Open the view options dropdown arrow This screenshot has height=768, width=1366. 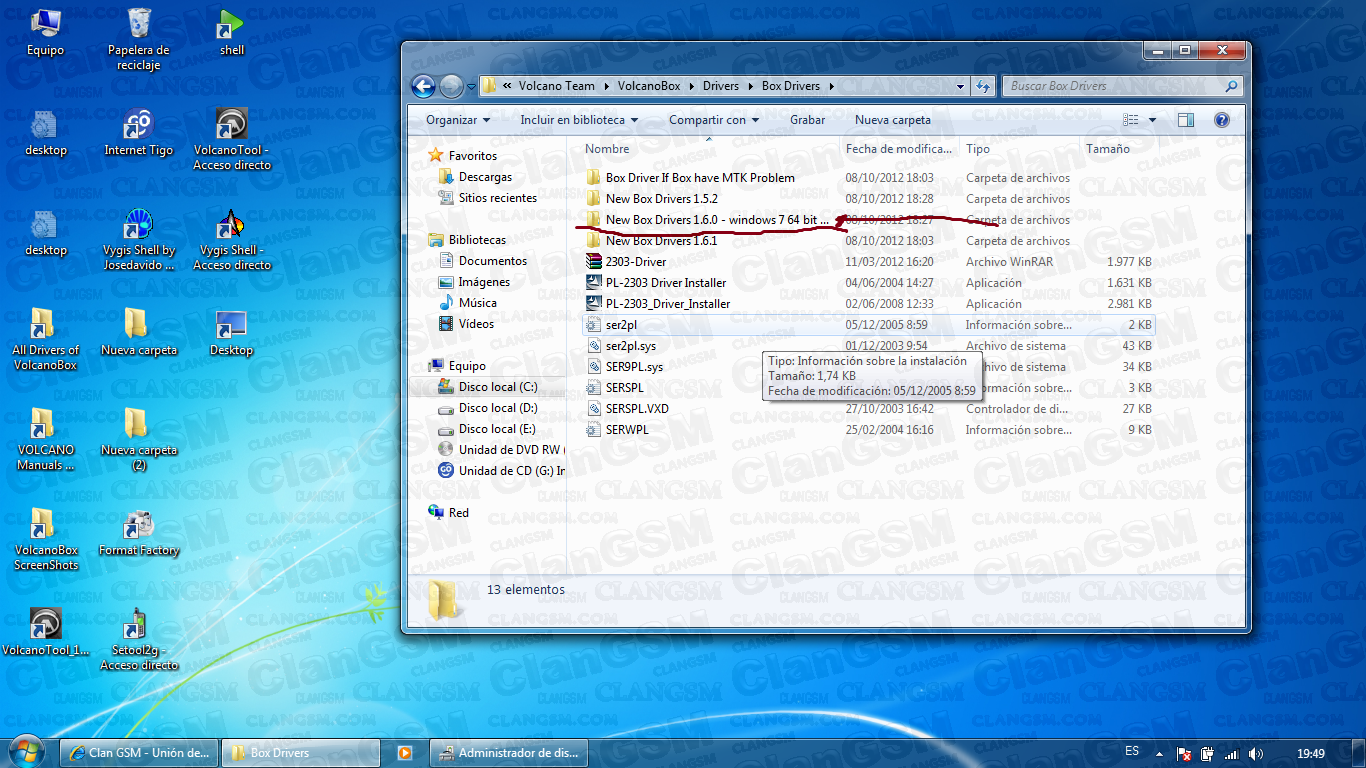1152,120
